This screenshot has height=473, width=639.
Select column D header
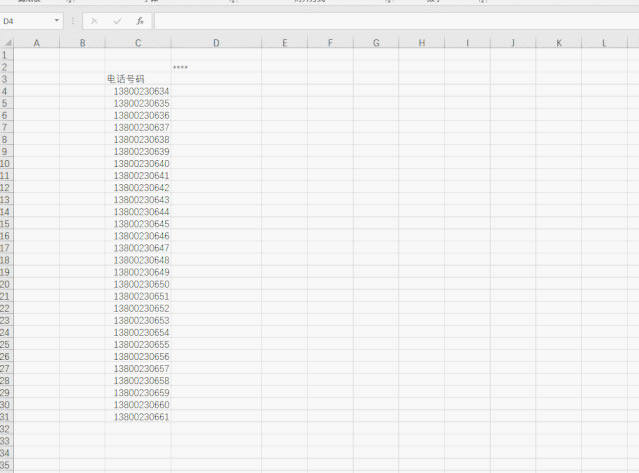(x=216, y=43)
